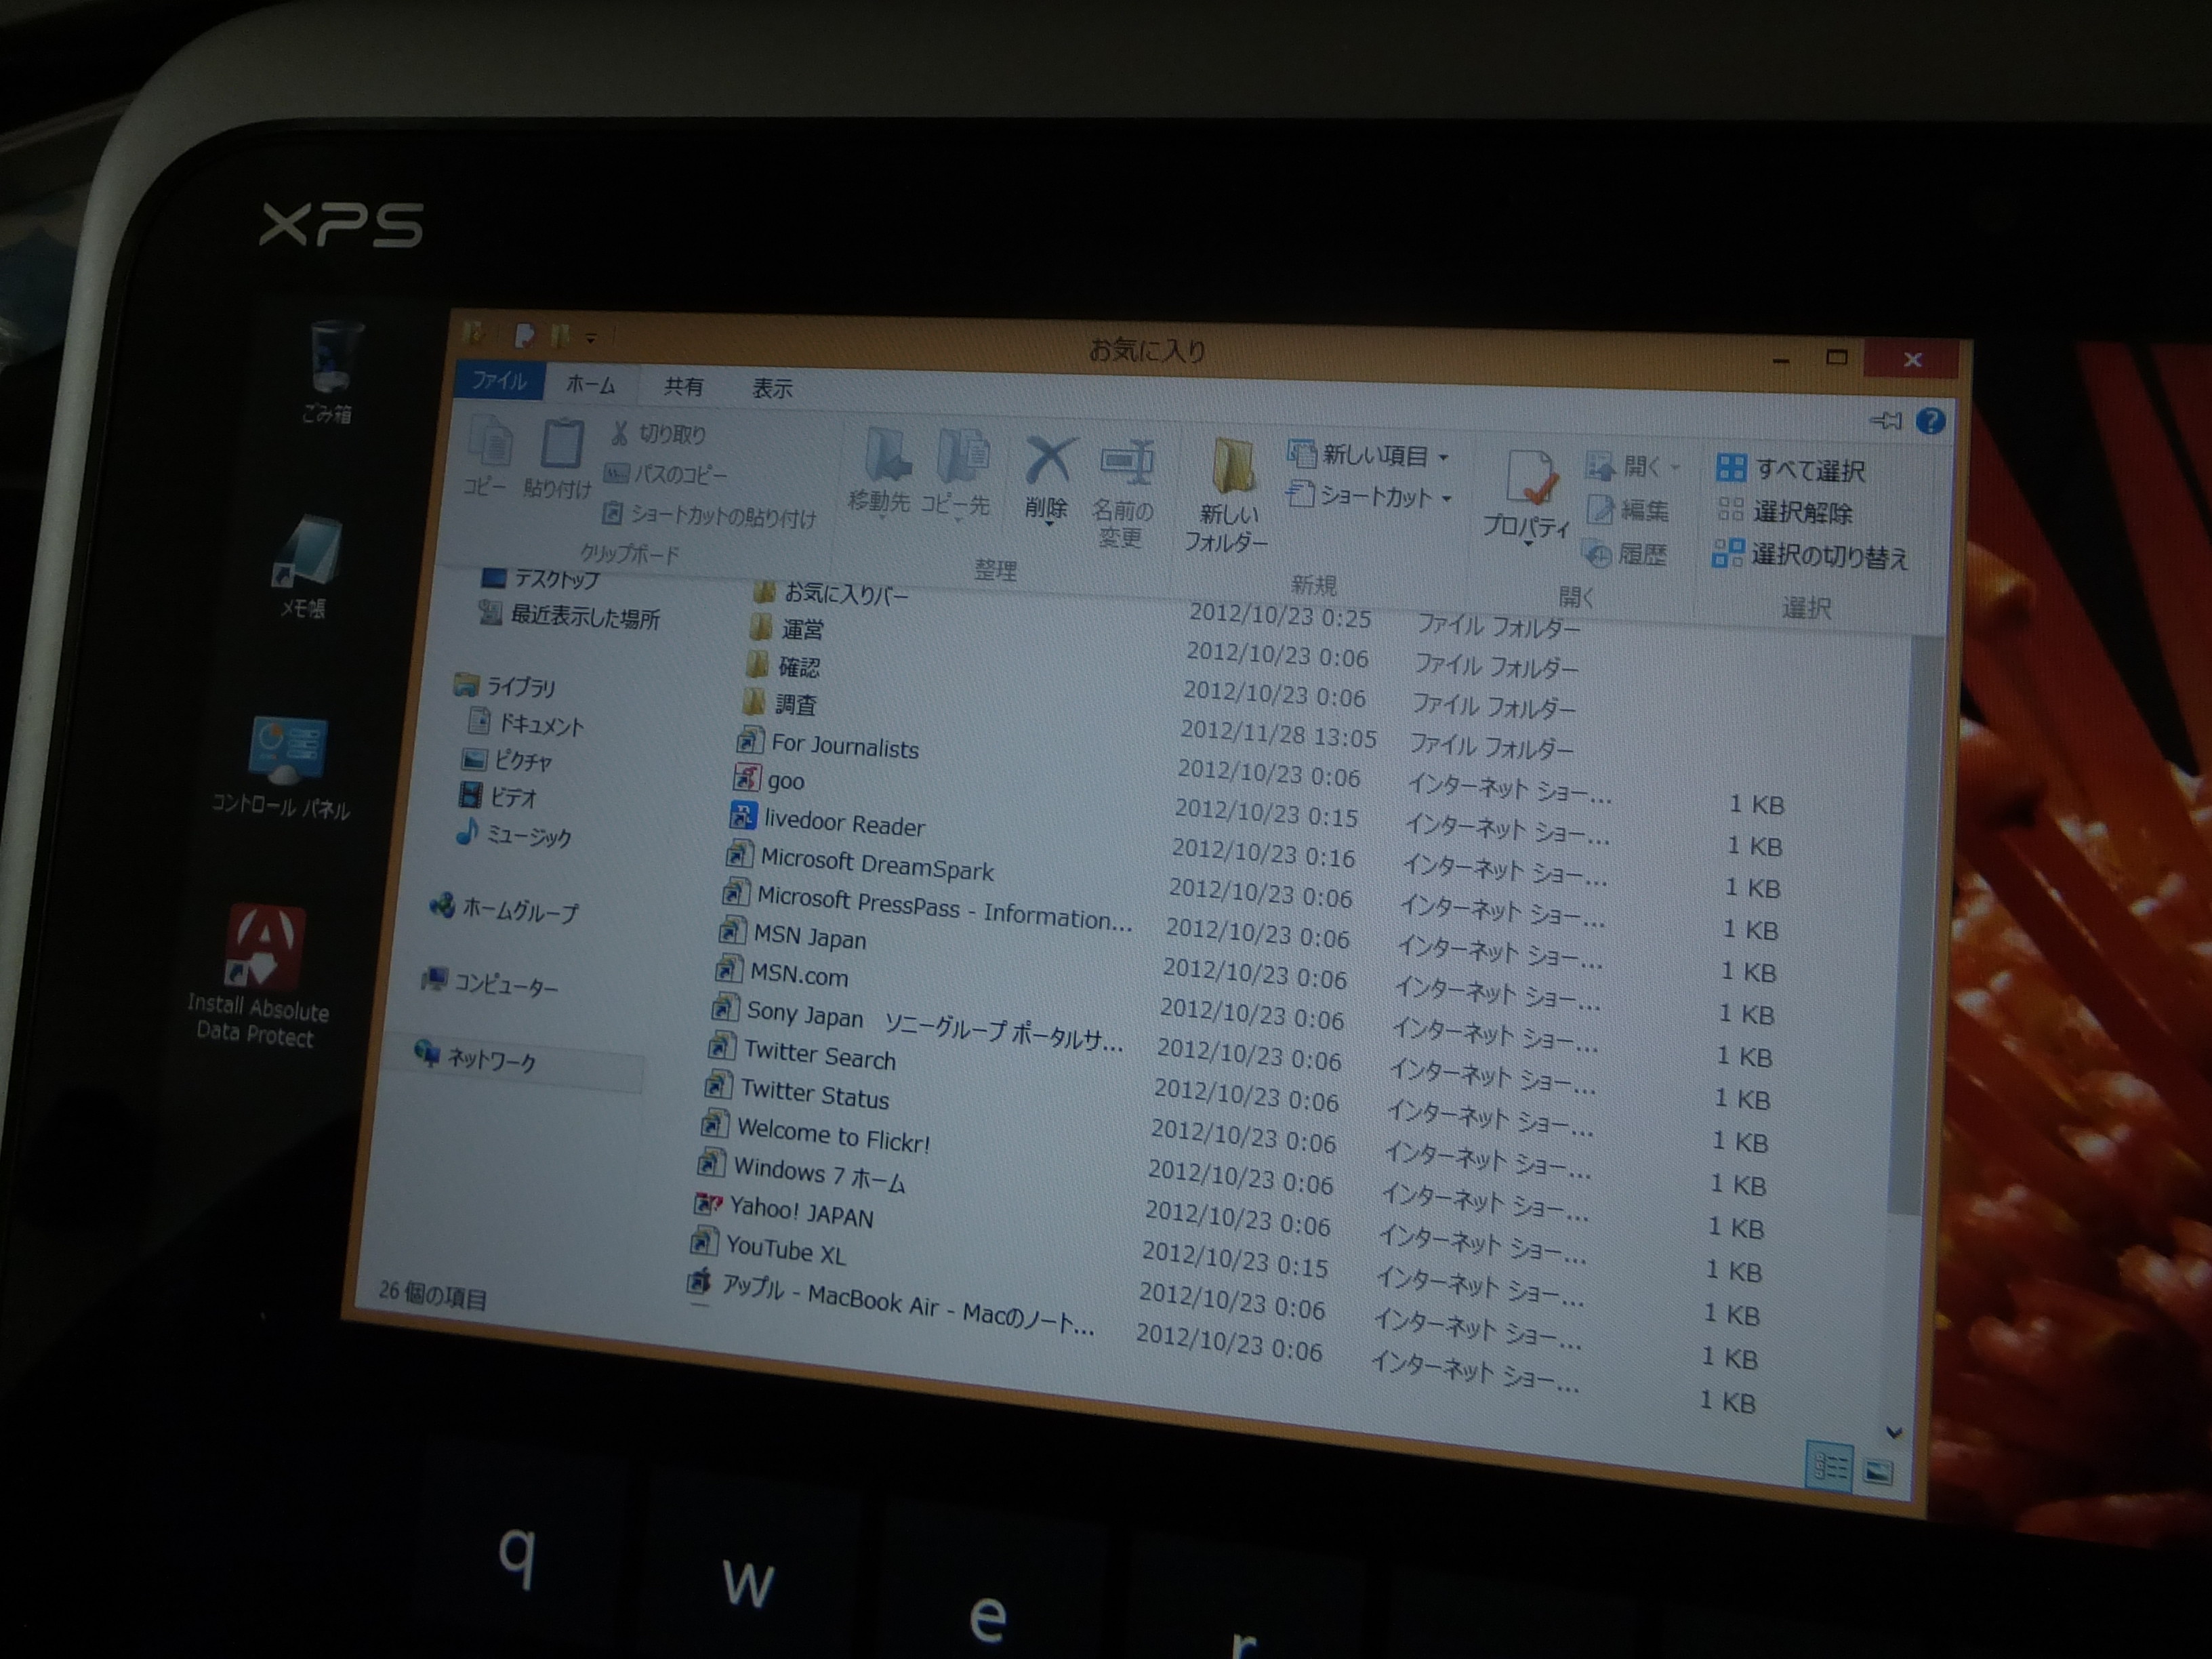Select the livedoor Reader shortcut
The height and width of the screenshot is (1659, 2212).
click(x=828, y=821)
